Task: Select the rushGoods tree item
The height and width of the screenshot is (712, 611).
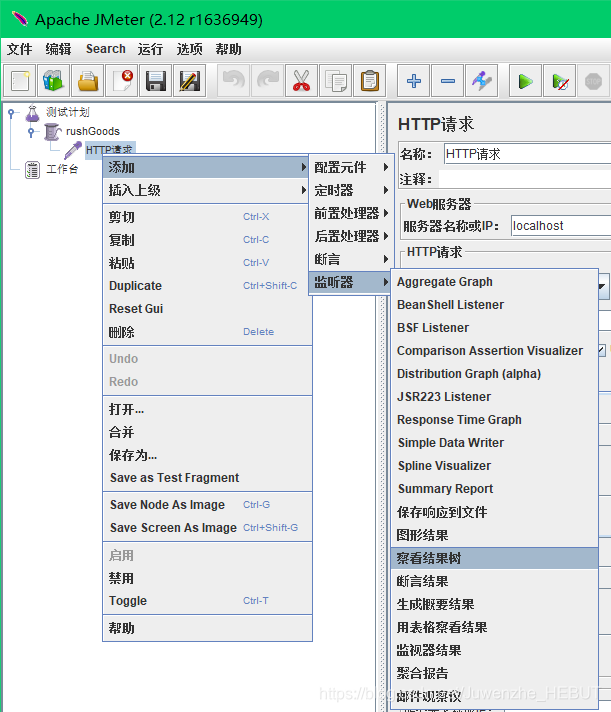Action: point(93,132)
